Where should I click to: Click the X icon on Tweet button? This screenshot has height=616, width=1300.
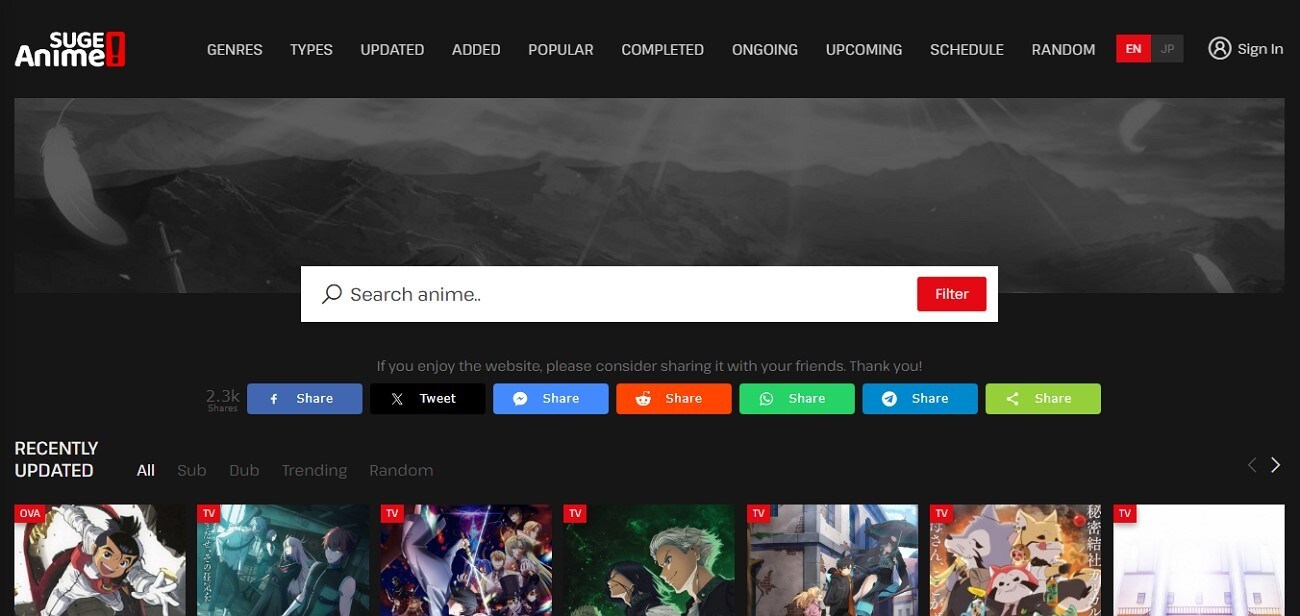(397, 398)
